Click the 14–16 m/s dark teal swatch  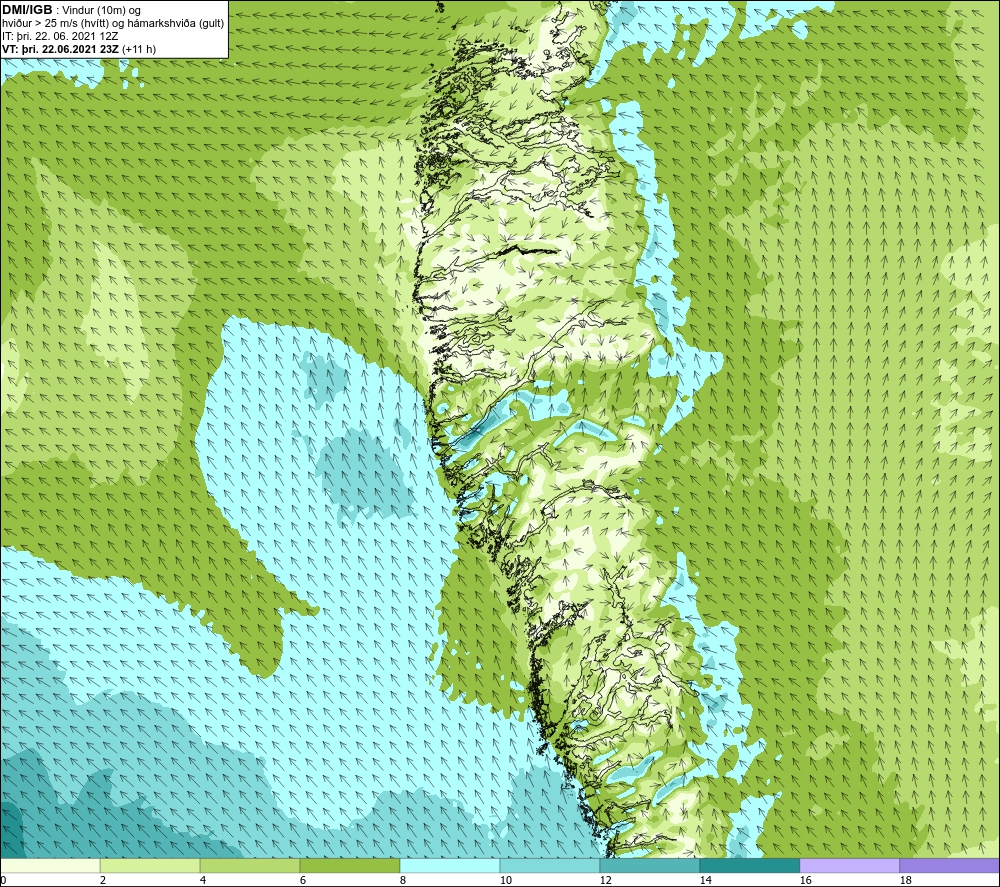pyautogui.click(x=749, y=865)
